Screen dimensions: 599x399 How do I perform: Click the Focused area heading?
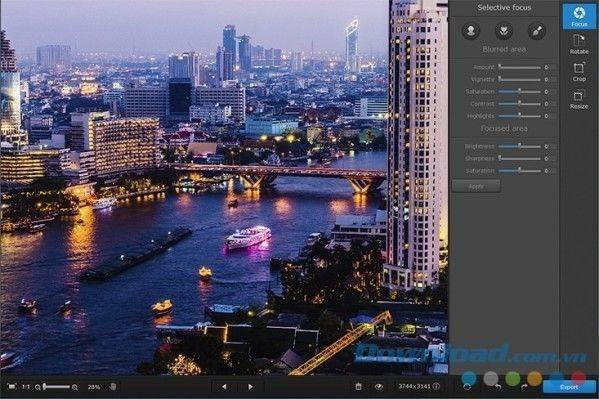504,128
